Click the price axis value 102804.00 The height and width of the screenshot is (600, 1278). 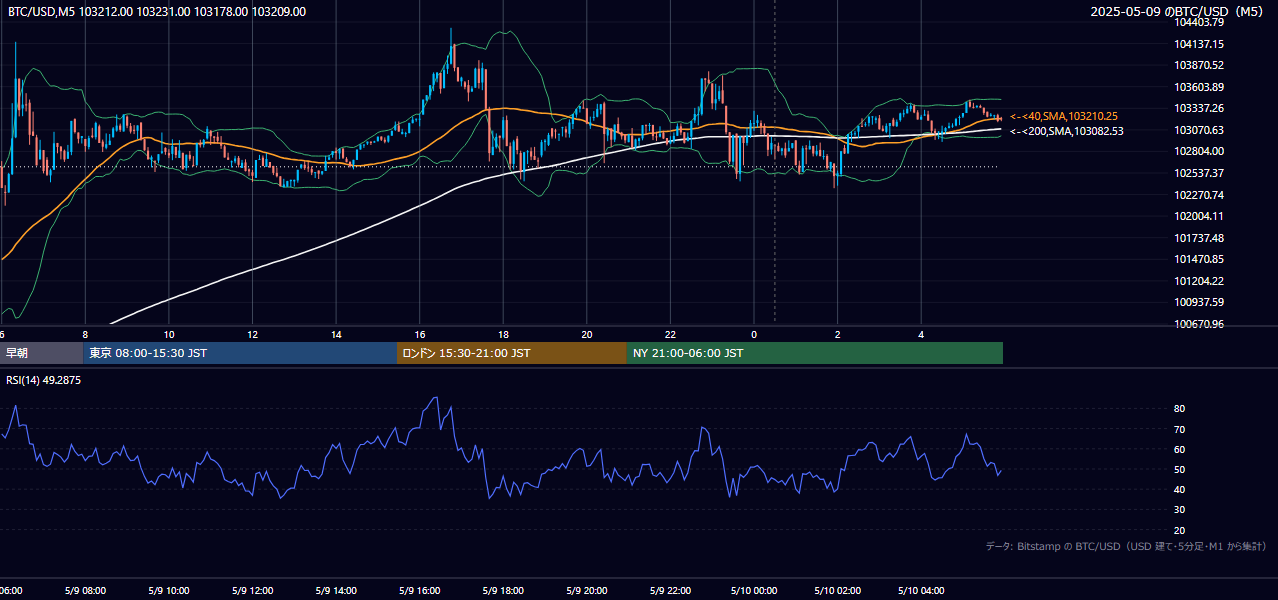1201,151
